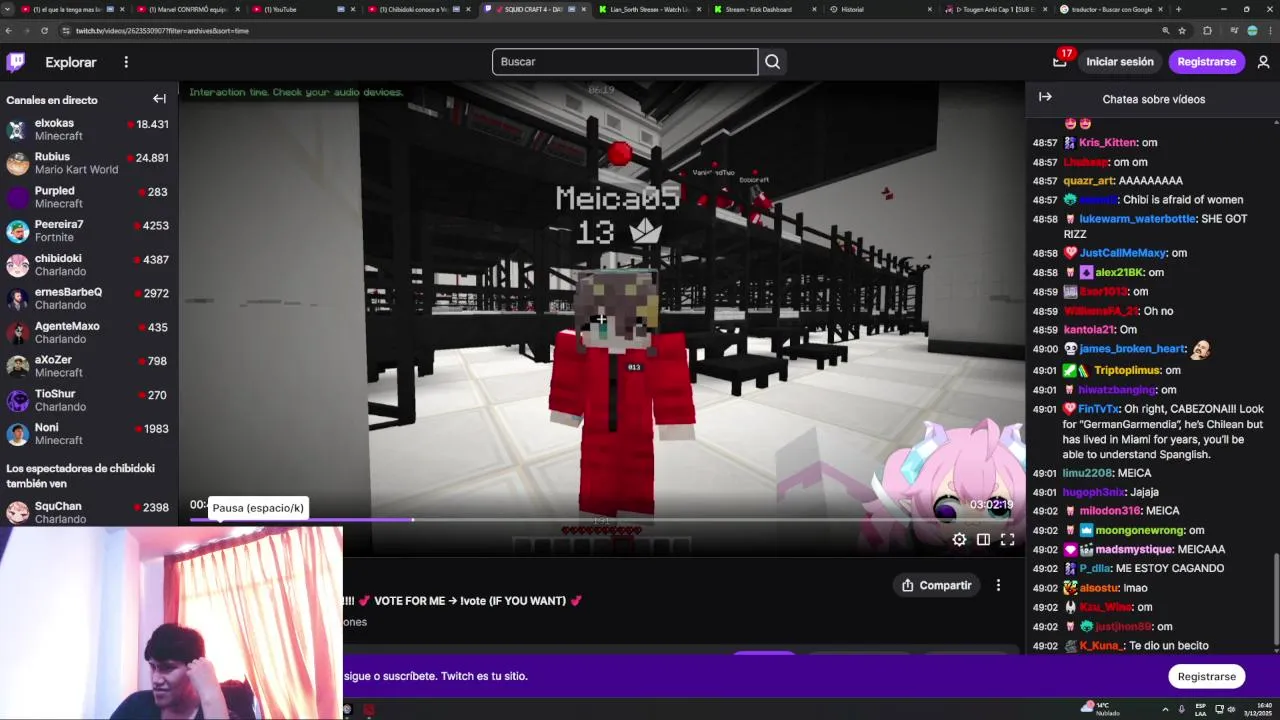
Task: Open Purpled channel avatar
Action: [18, 197]
